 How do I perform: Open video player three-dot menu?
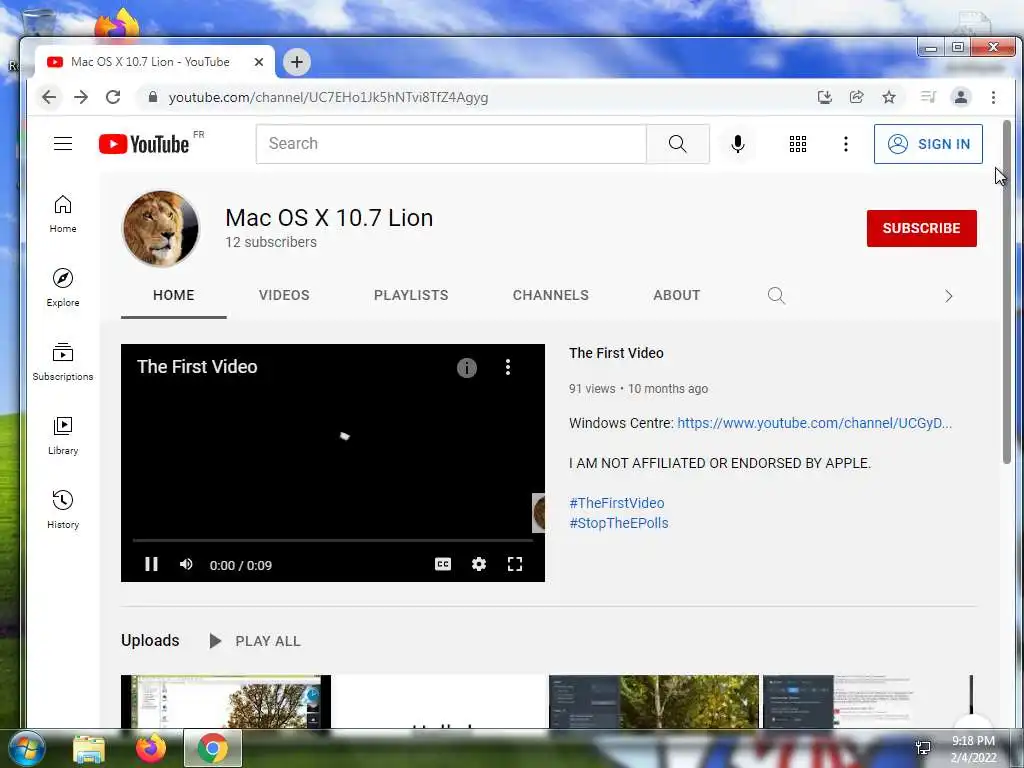(x=507, y=367)
